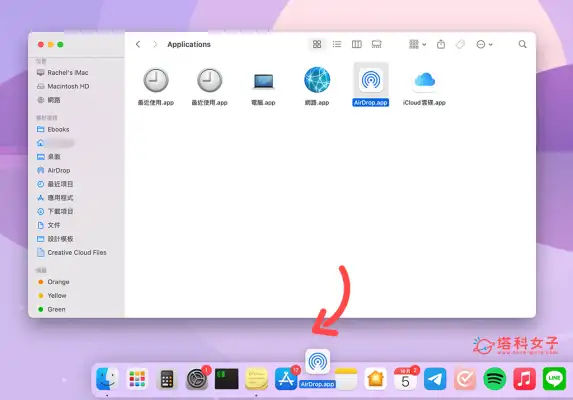Open the home folder item in sidebar
573x400 pixels.
click(55, 143)
